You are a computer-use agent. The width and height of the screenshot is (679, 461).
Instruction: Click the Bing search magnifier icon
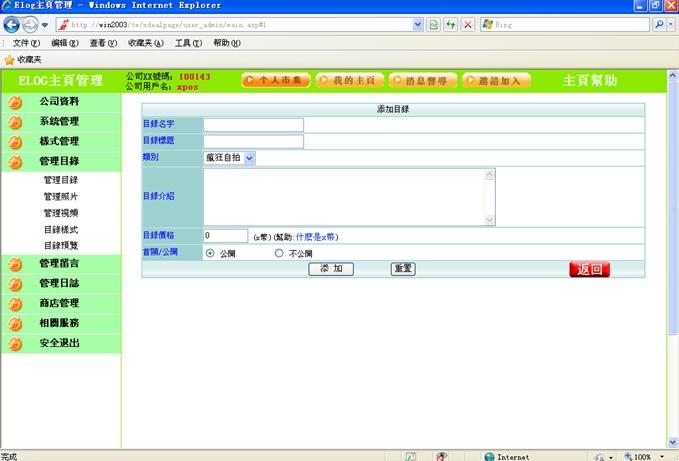click(x=661, y=24)
